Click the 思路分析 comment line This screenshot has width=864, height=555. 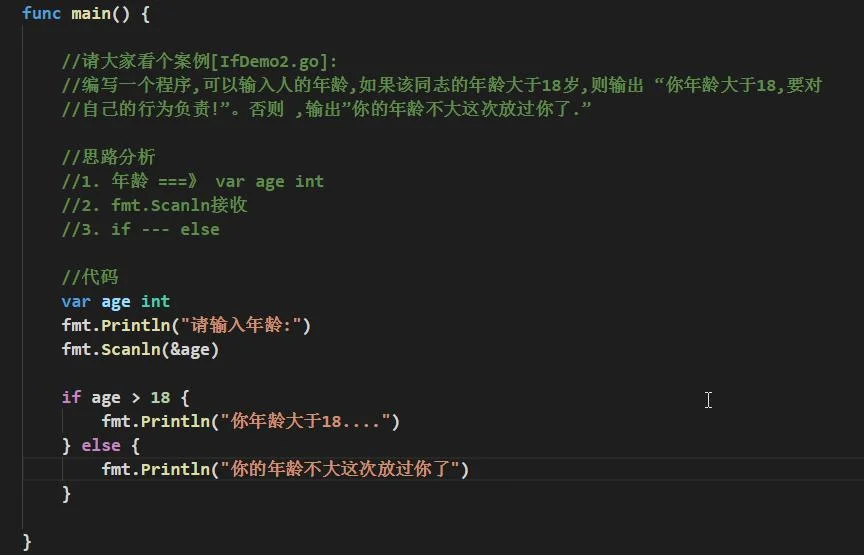pyautogui.click(x=109, y=157)
